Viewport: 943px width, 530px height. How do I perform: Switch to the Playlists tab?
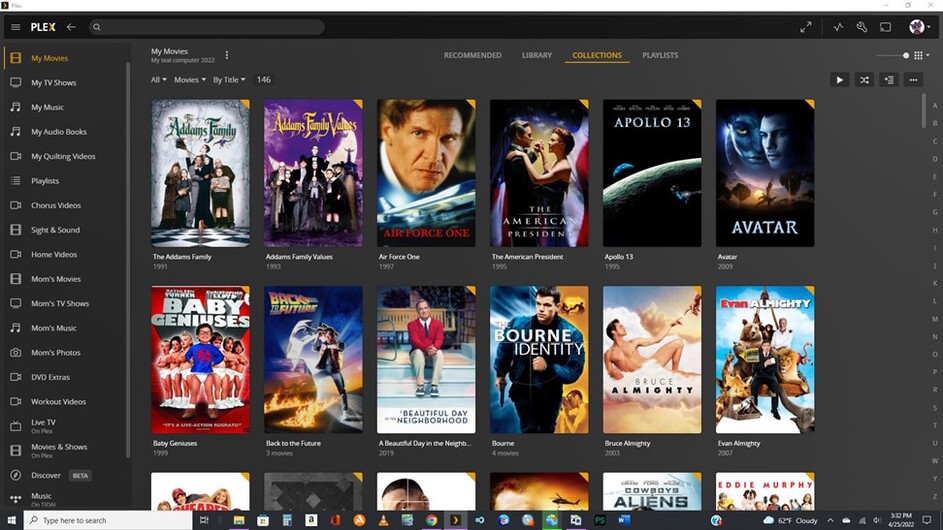(x=660, y=55)
